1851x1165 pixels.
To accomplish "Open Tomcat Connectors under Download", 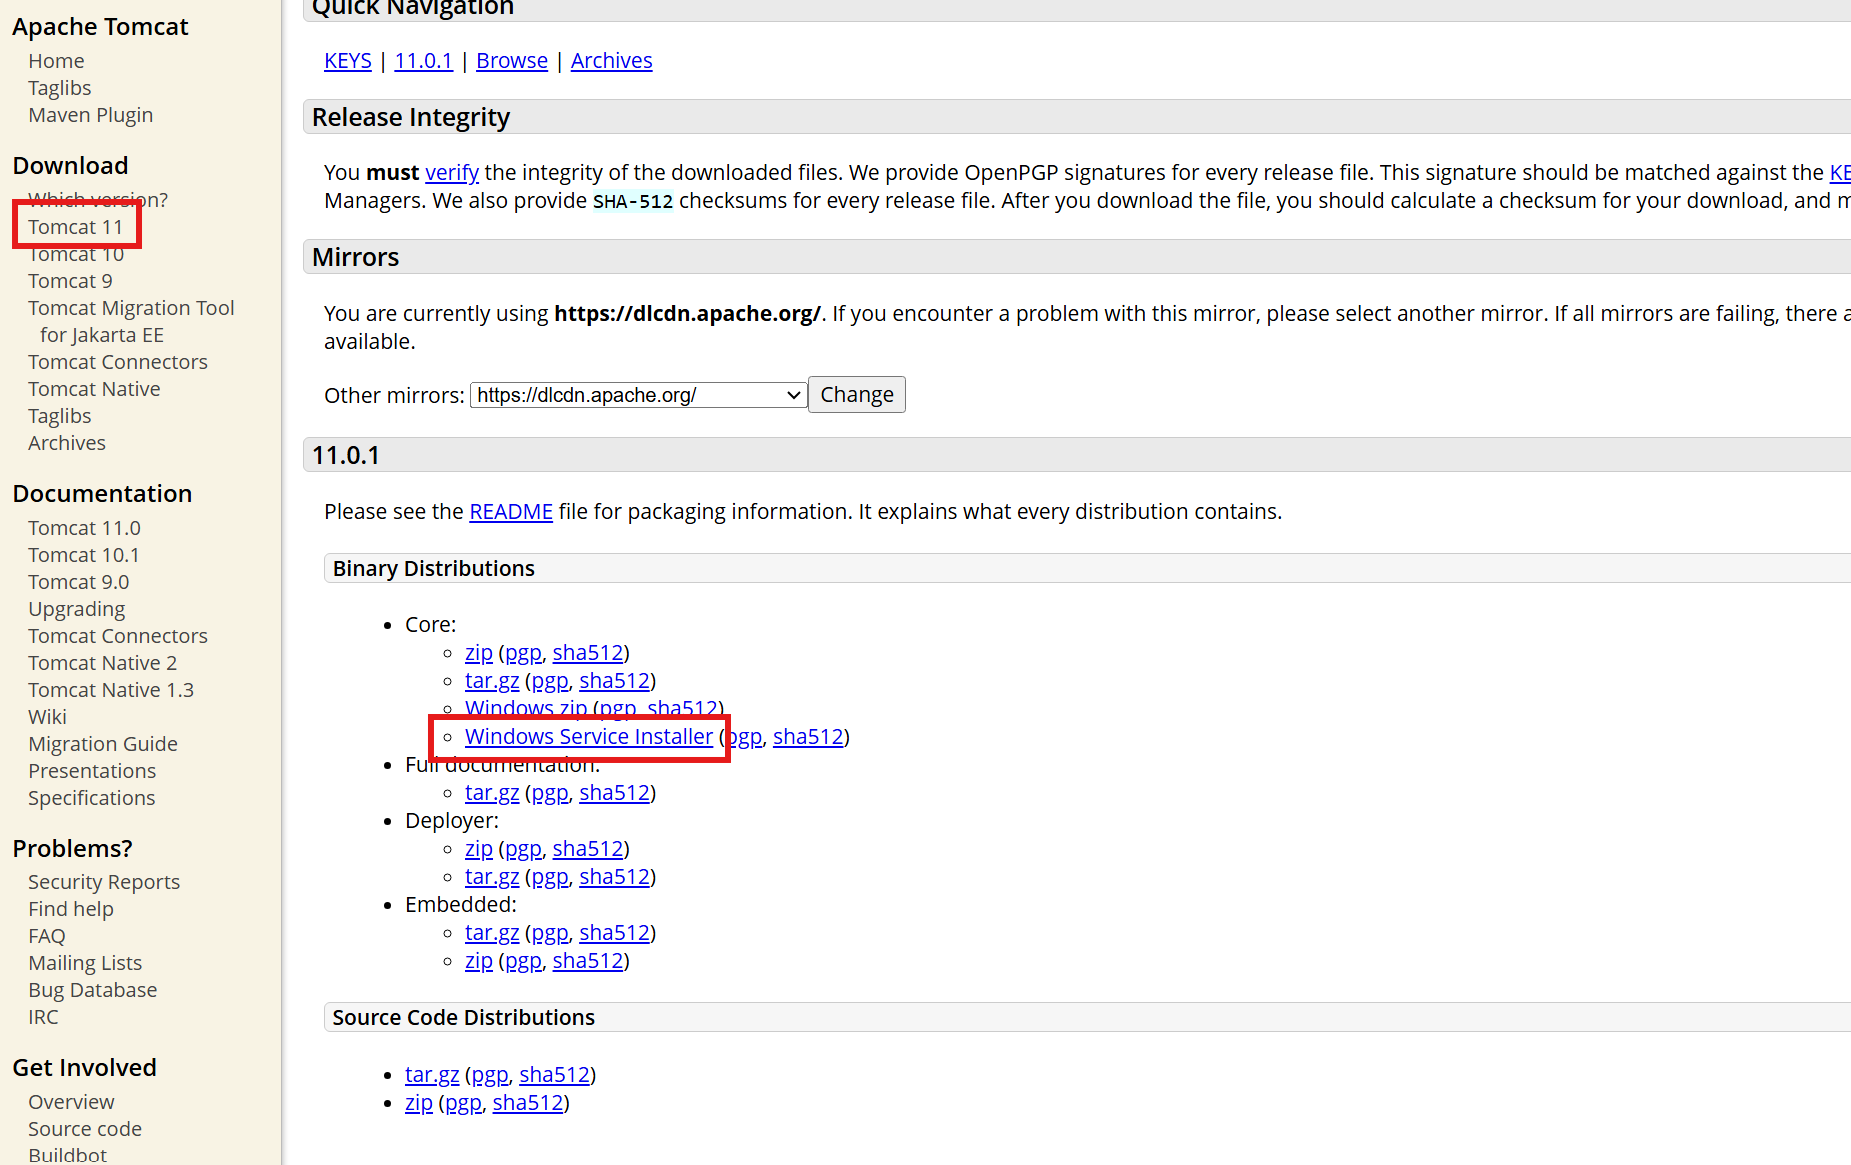I will pyautogui.click(x=117, y=362).
